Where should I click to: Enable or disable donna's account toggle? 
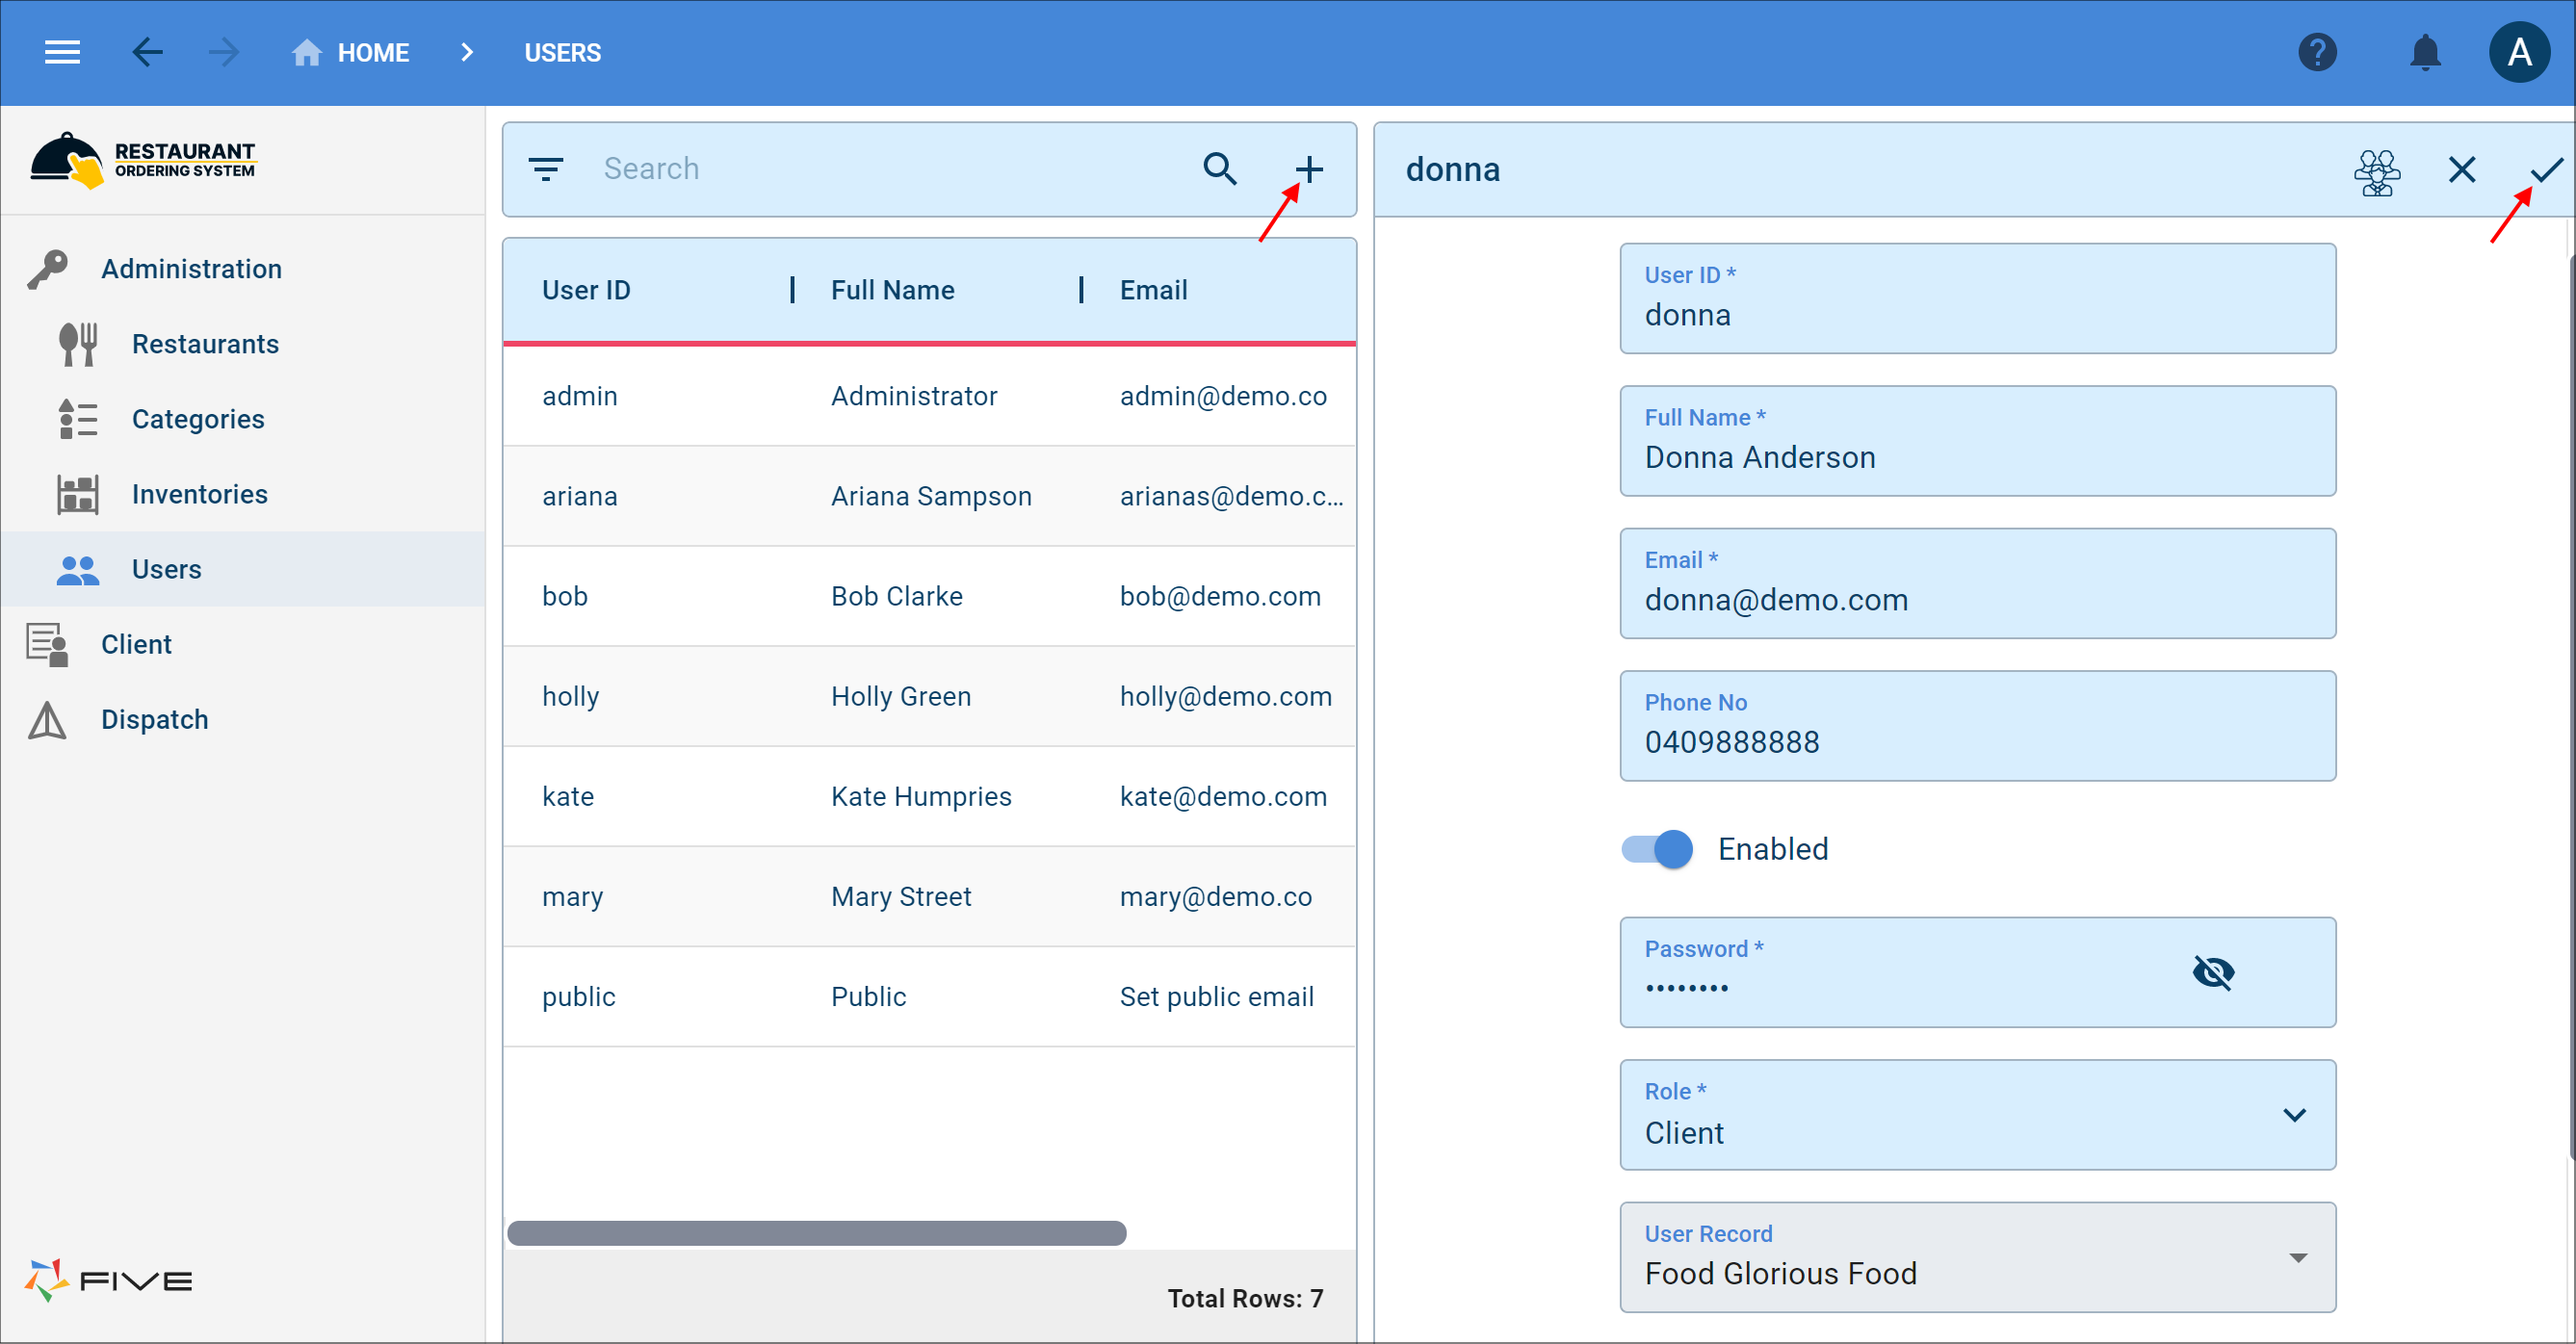coord(1661,848)
